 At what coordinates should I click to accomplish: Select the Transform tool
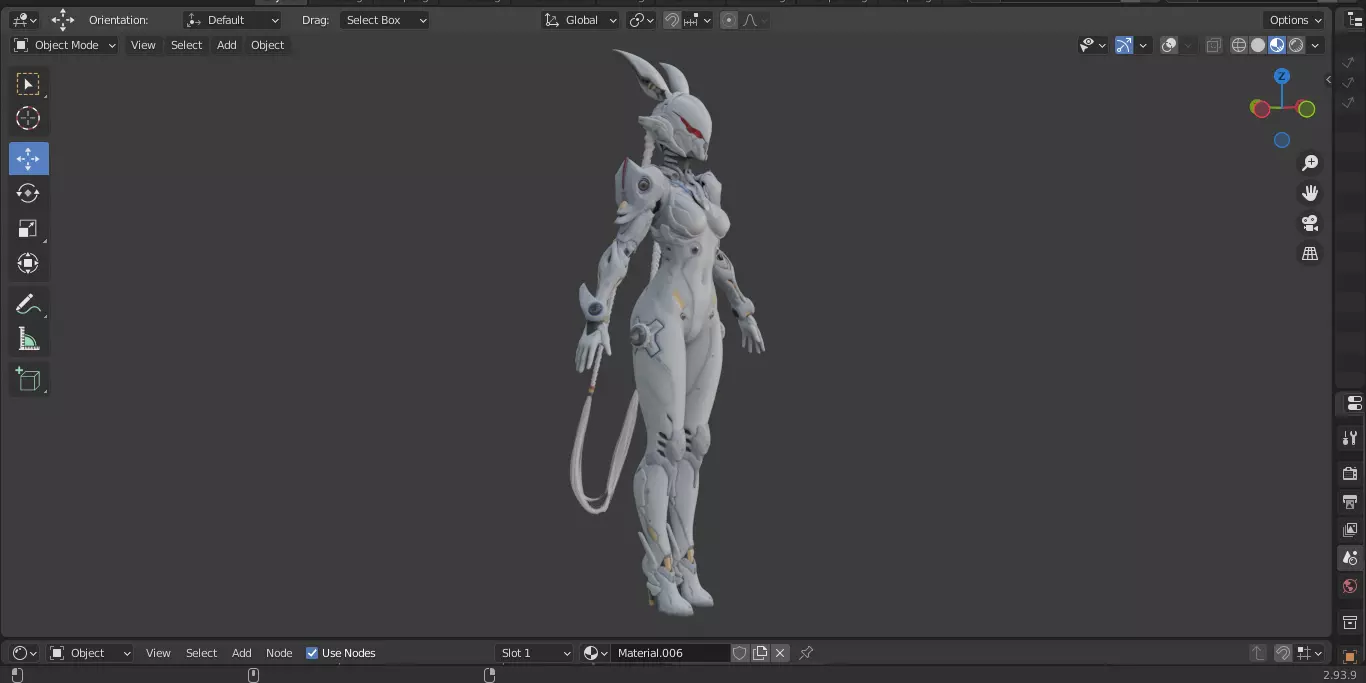click(28, 263)
